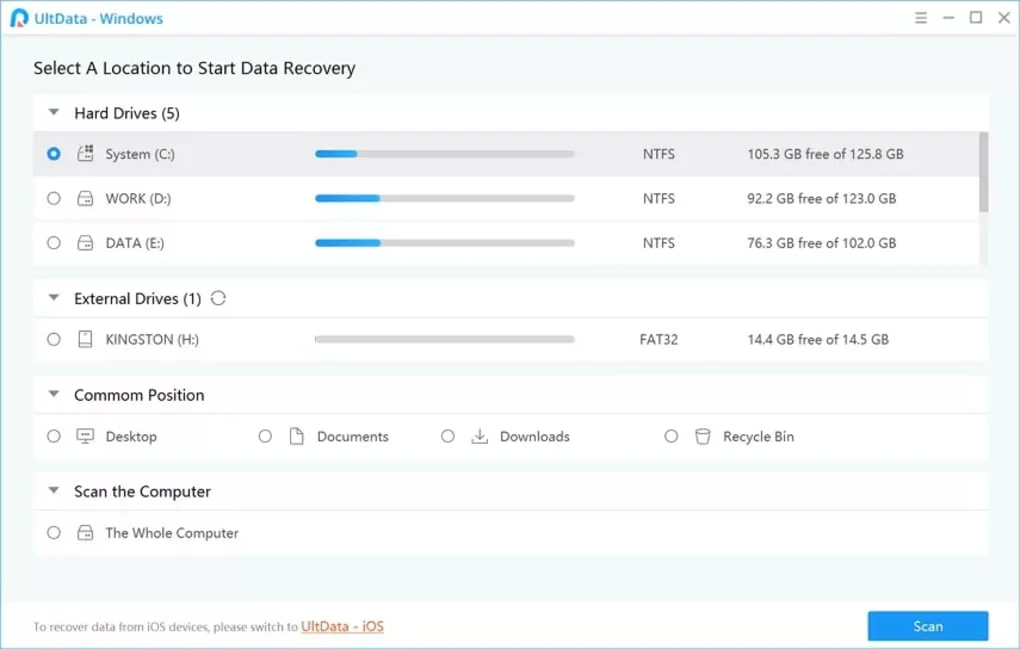
Task: Click the Desktop monitor icon
Action: 86,437
